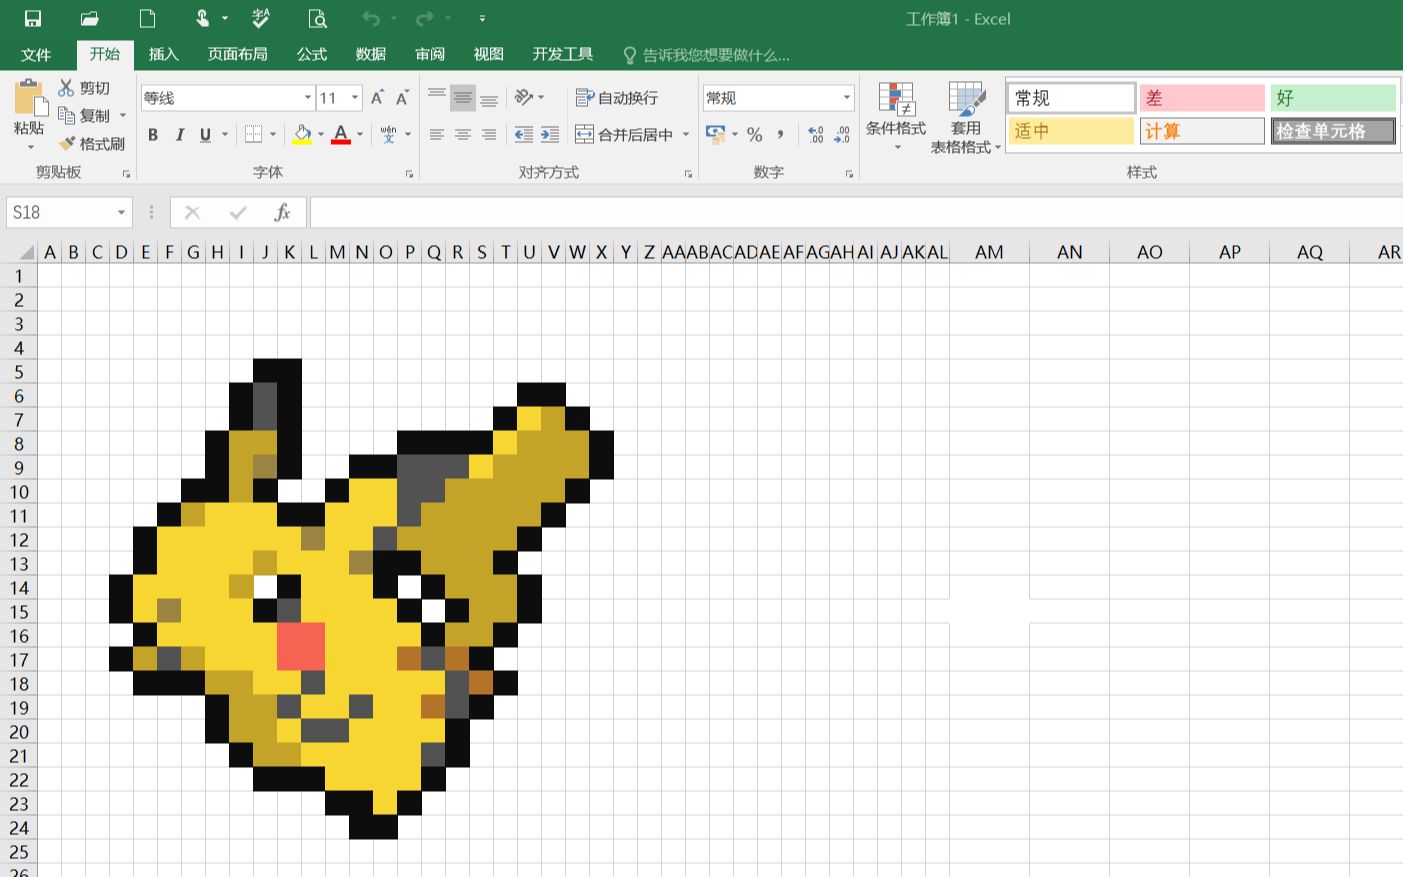1403x877 pixels.
Task: Select column header AM
Action: point(989,252)
